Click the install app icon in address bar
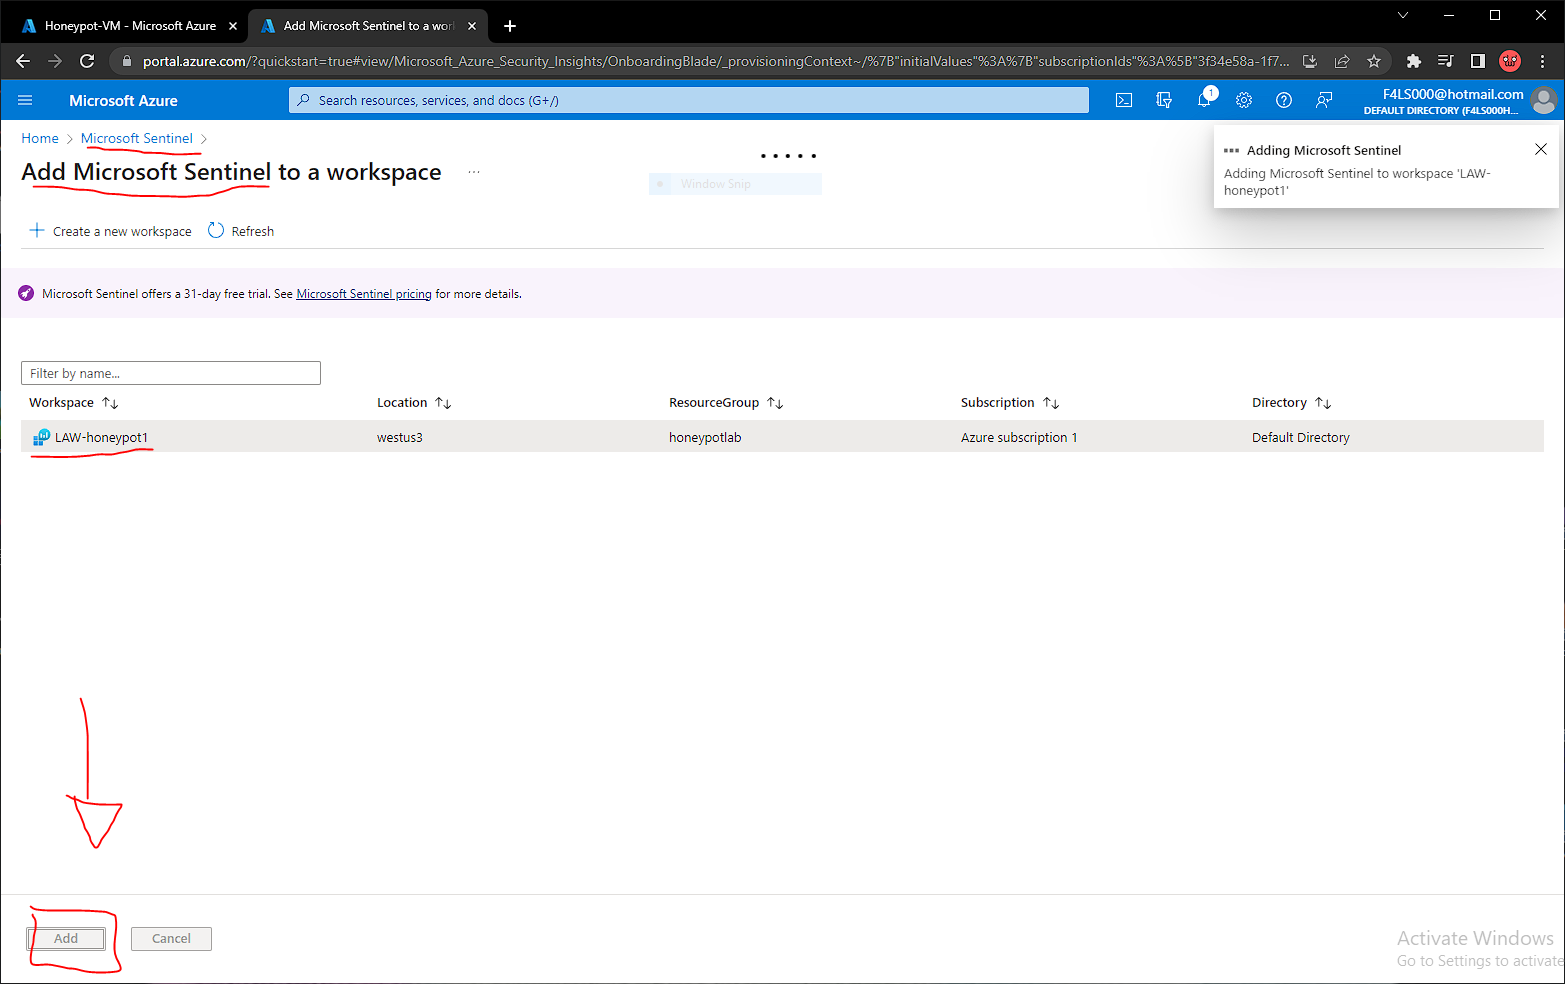1565x984 pixels. (1310, 61)
